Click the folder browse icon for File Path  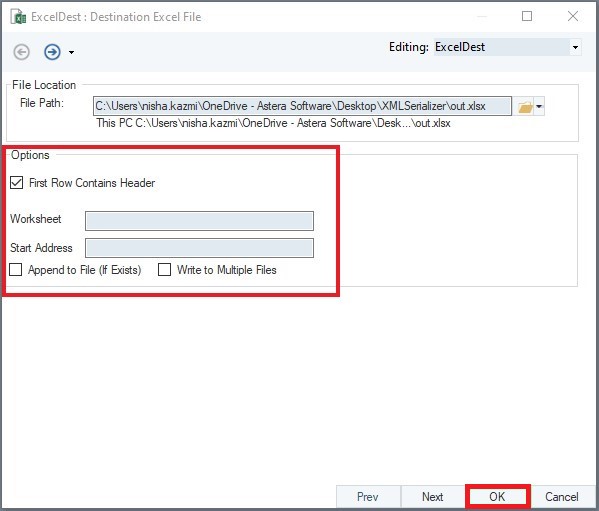click(x=525, y=107)
